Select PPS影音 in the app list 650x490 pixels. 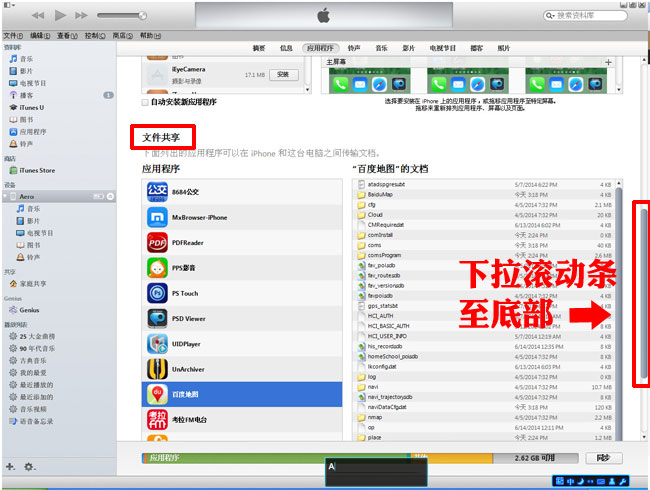click(x=242, y=268)
